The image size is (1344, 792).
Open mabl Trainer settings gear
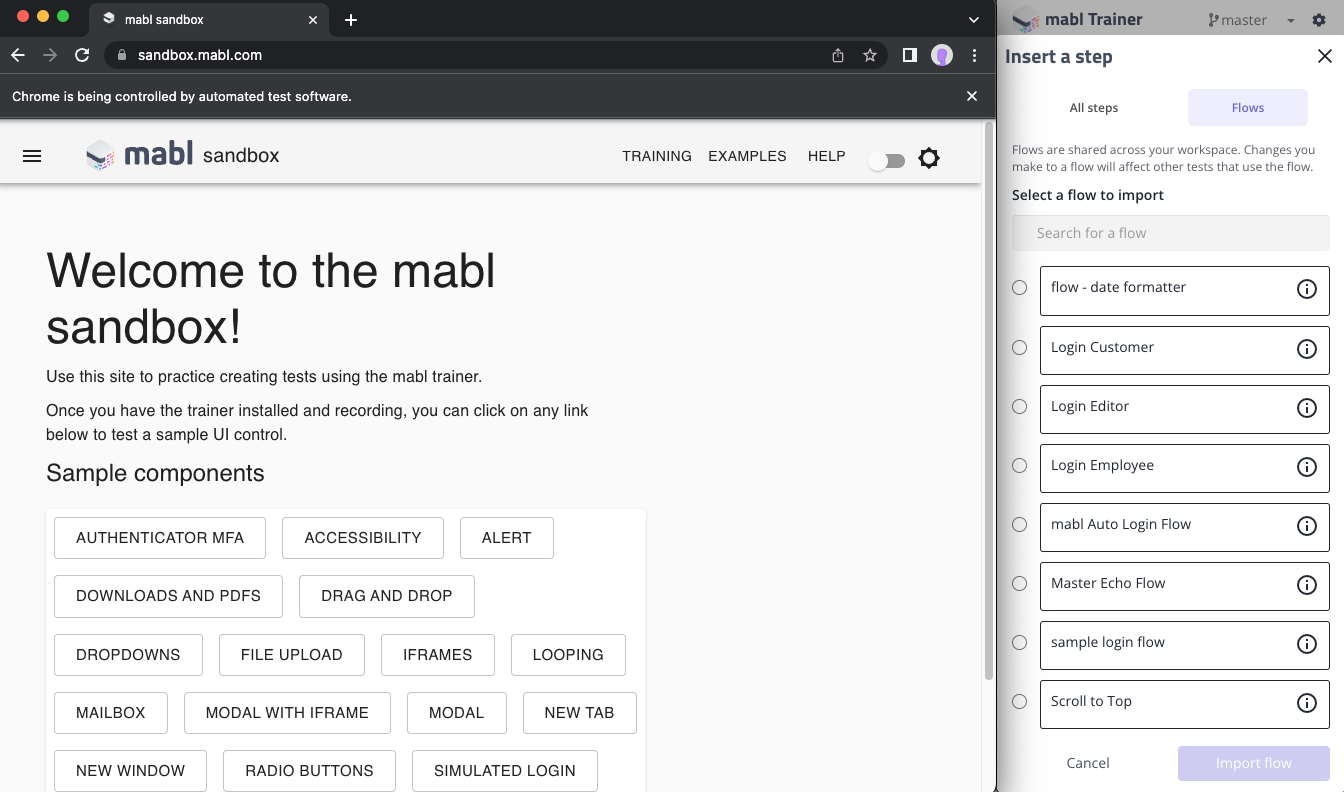1318,20
